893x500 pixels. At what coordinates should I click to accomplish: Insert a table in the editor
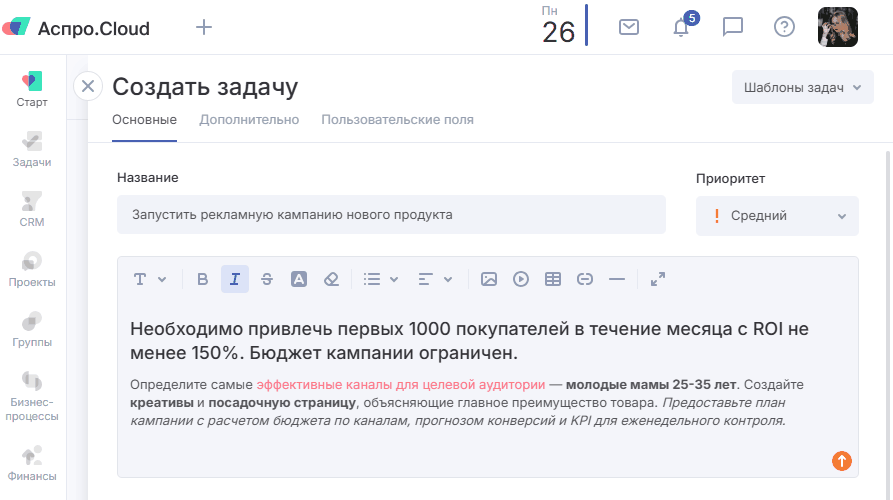553,279
